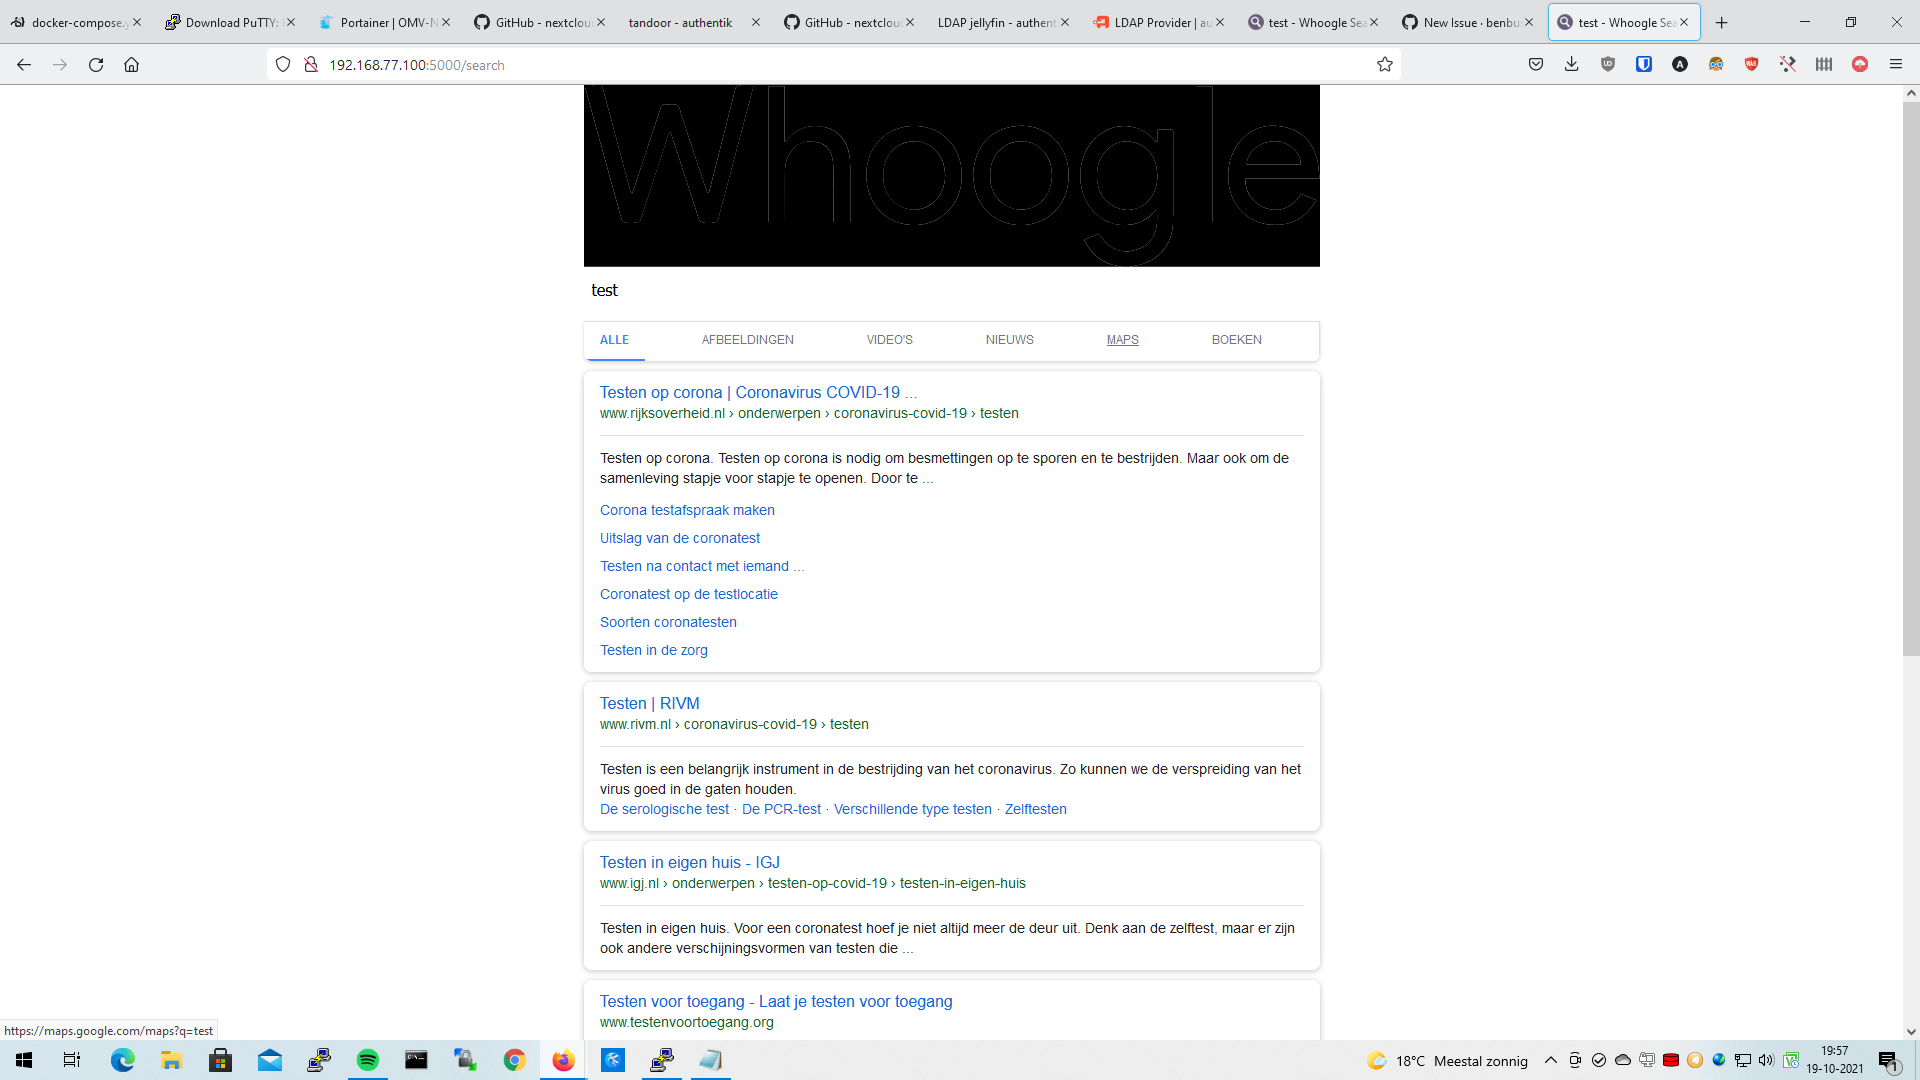This screenshot has height=1080, width=1920.
Task: Expand the system tray hidden icons chevron
Action: 1550,1060
